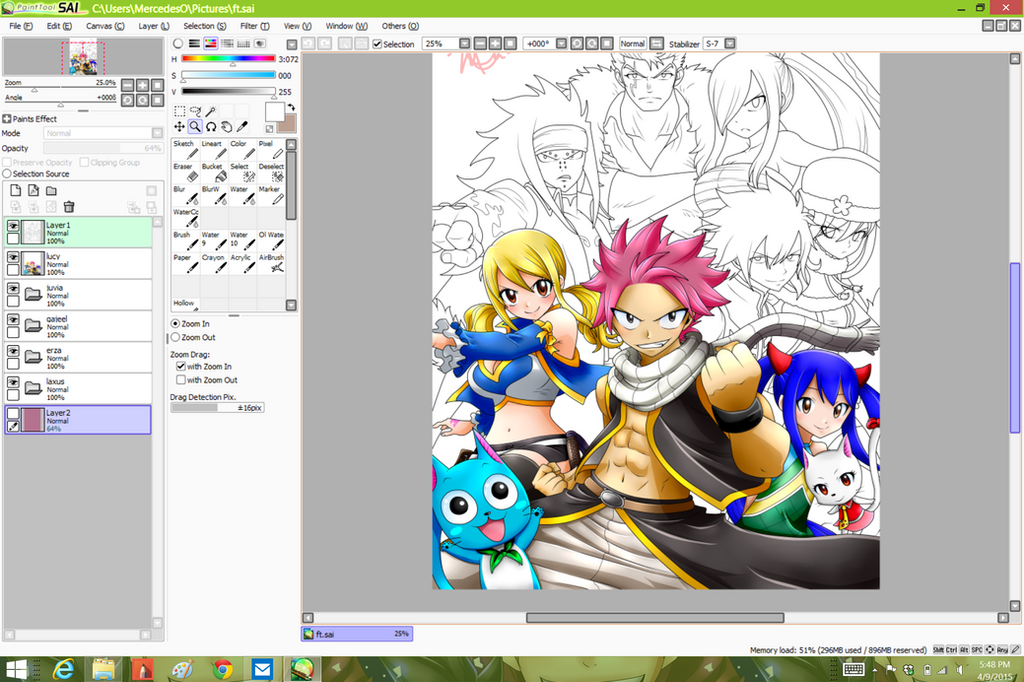Show the RGB slider panel
Screen dimensions: 1024x682
pyautogui.click(x=194, y=44)
